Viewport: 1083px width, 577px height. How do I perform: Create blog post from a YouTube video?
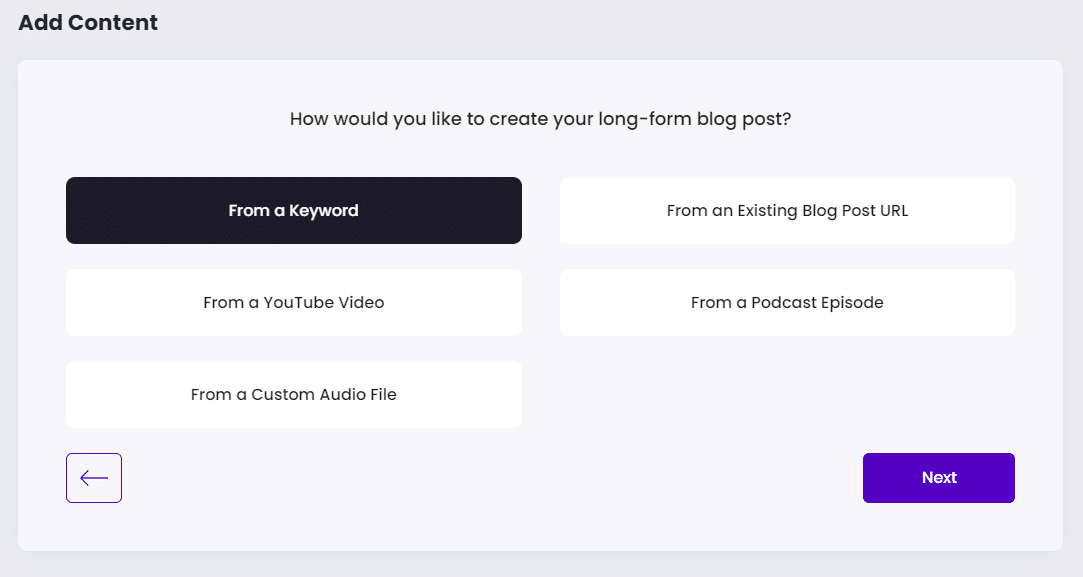294,302
